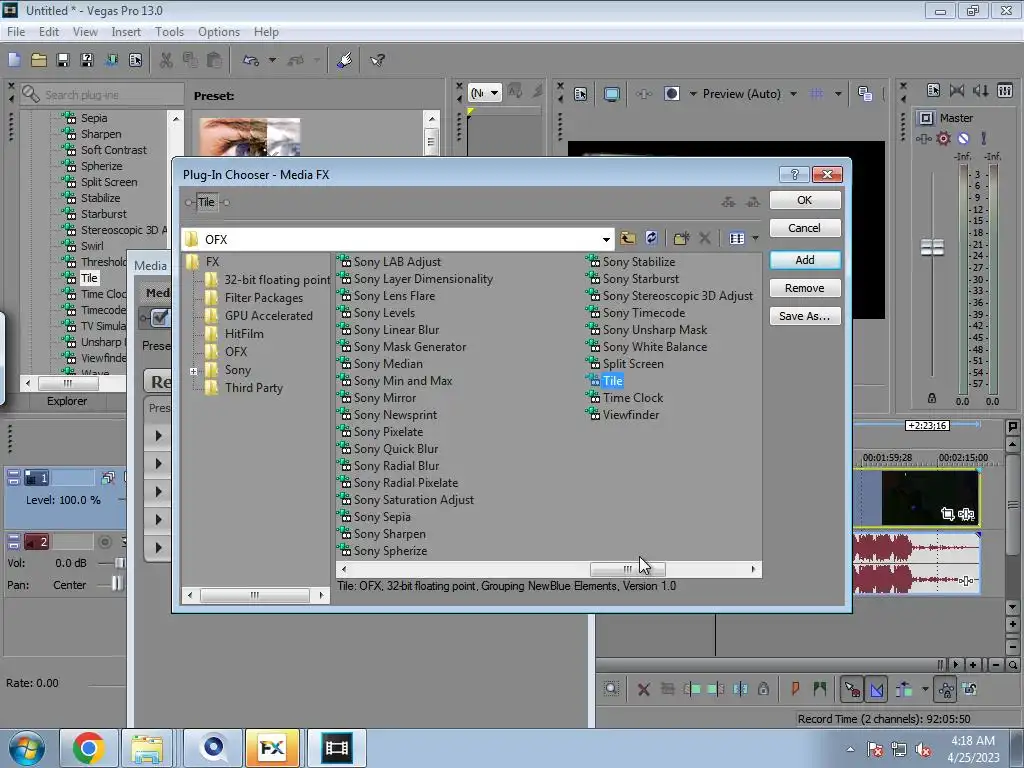The height and width of the screenshot is (768, 1024).
Task: Open the File menu
Action: point(16,32)
